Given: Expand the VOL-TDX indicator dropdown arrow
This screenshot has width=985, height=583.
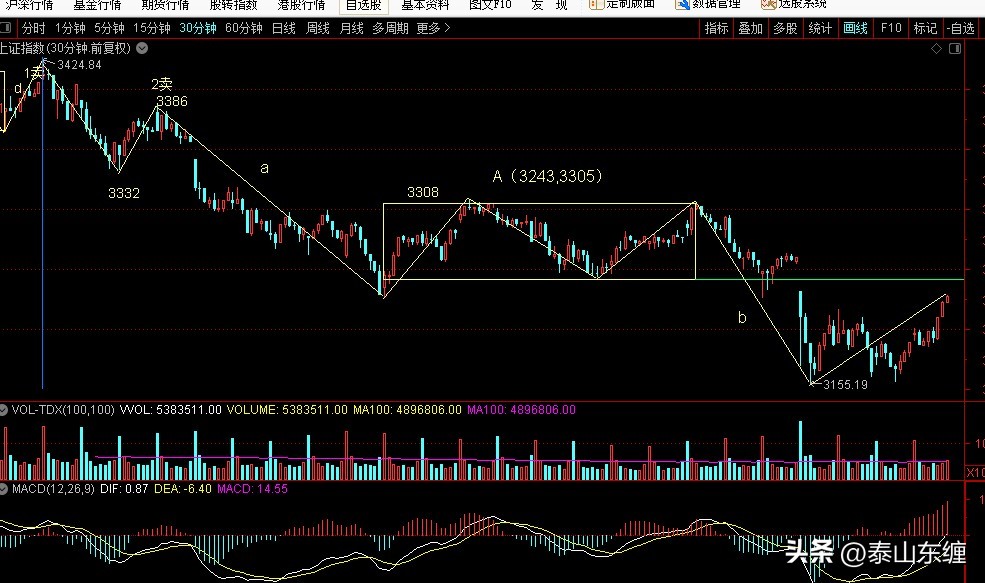Looking at the screenshot, I should point(4,410).
